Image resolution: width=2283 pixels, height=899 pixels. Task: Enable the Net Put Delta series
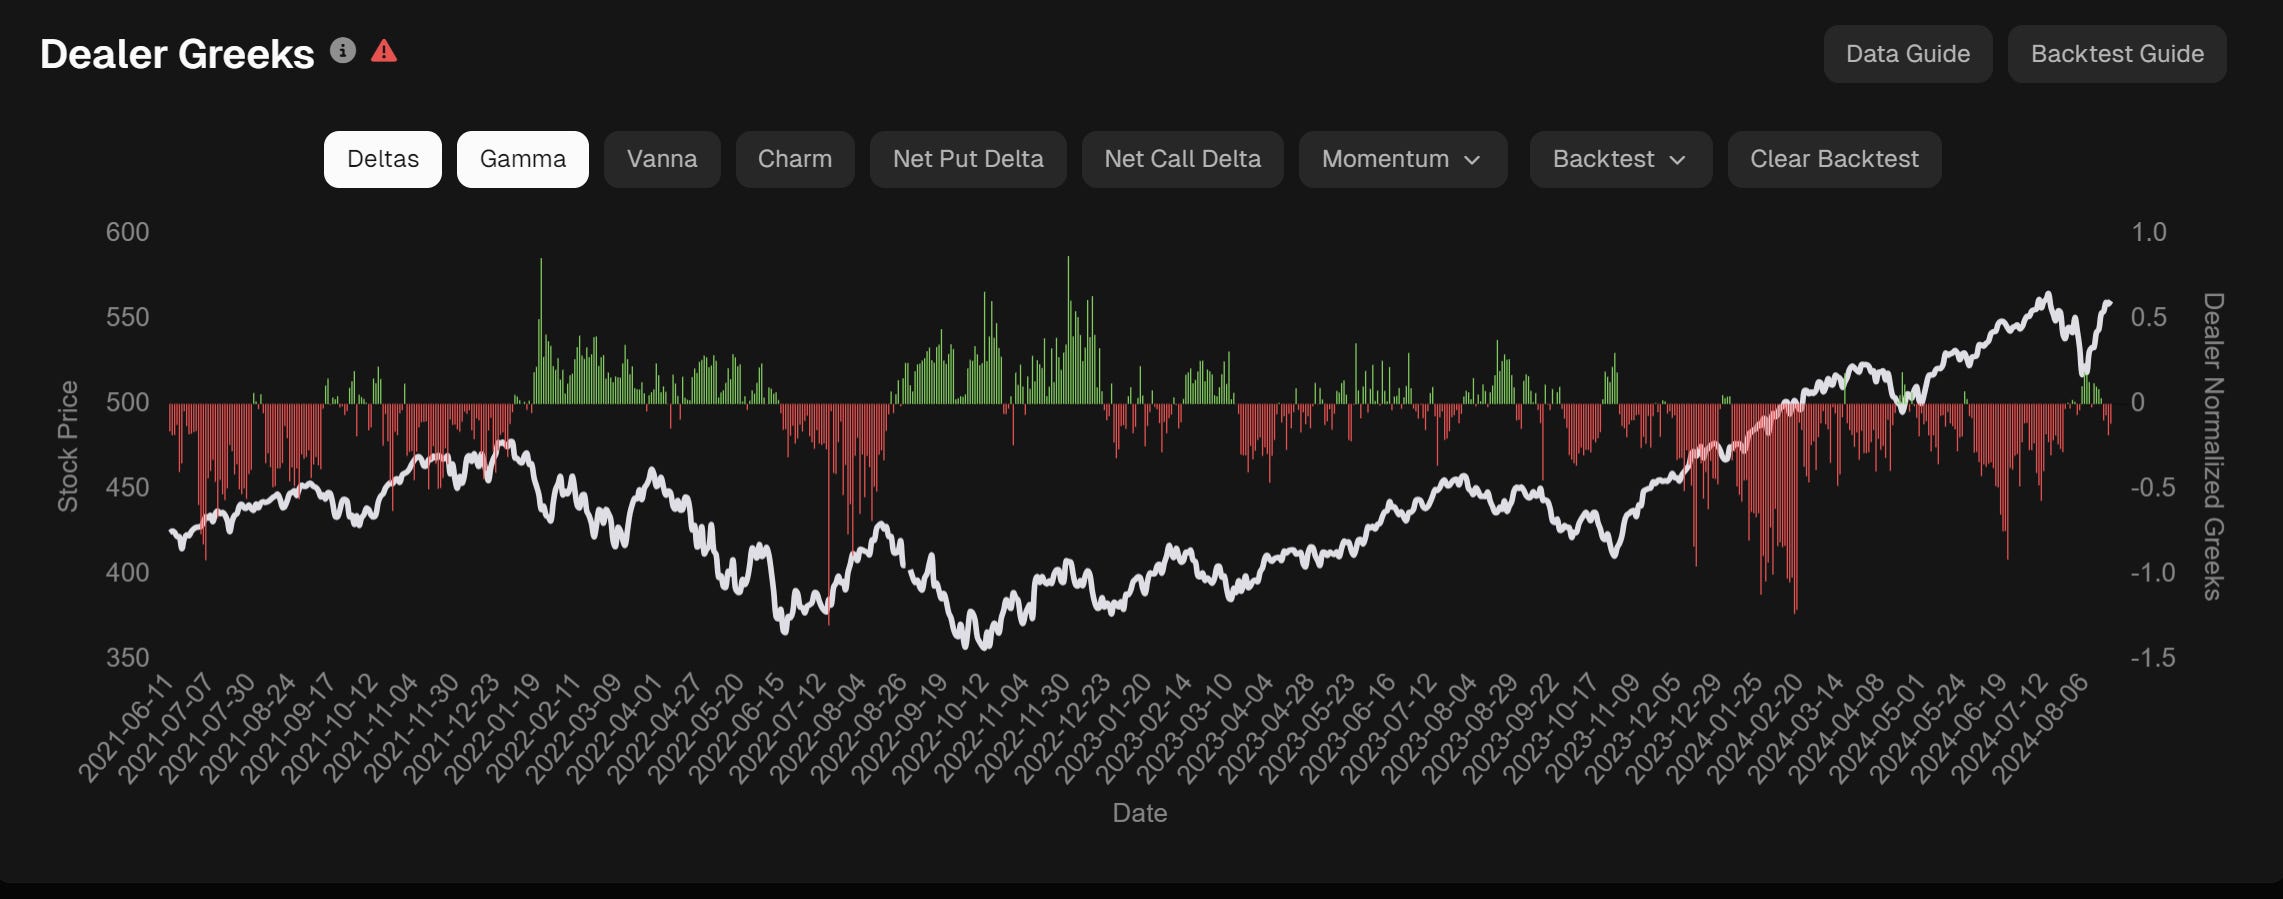click(x=968, y=159)
